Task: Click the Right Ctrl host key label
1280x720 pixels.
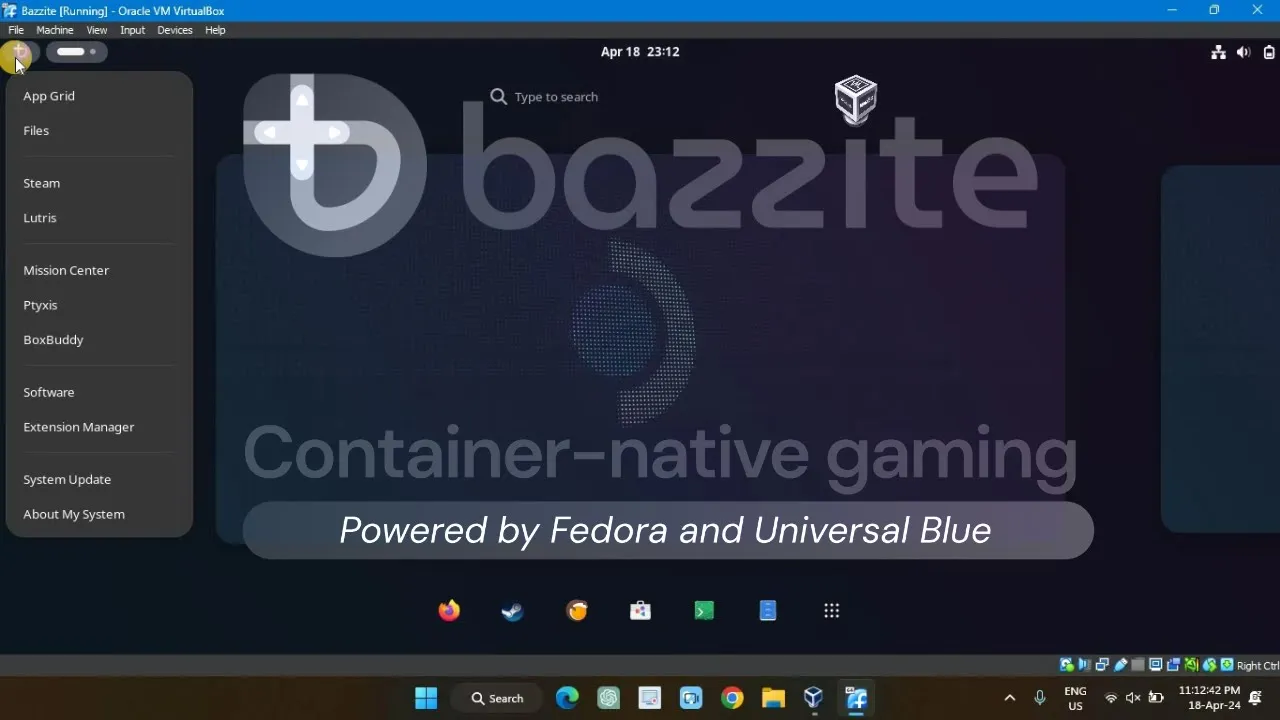Action: tap(1258, 665)
